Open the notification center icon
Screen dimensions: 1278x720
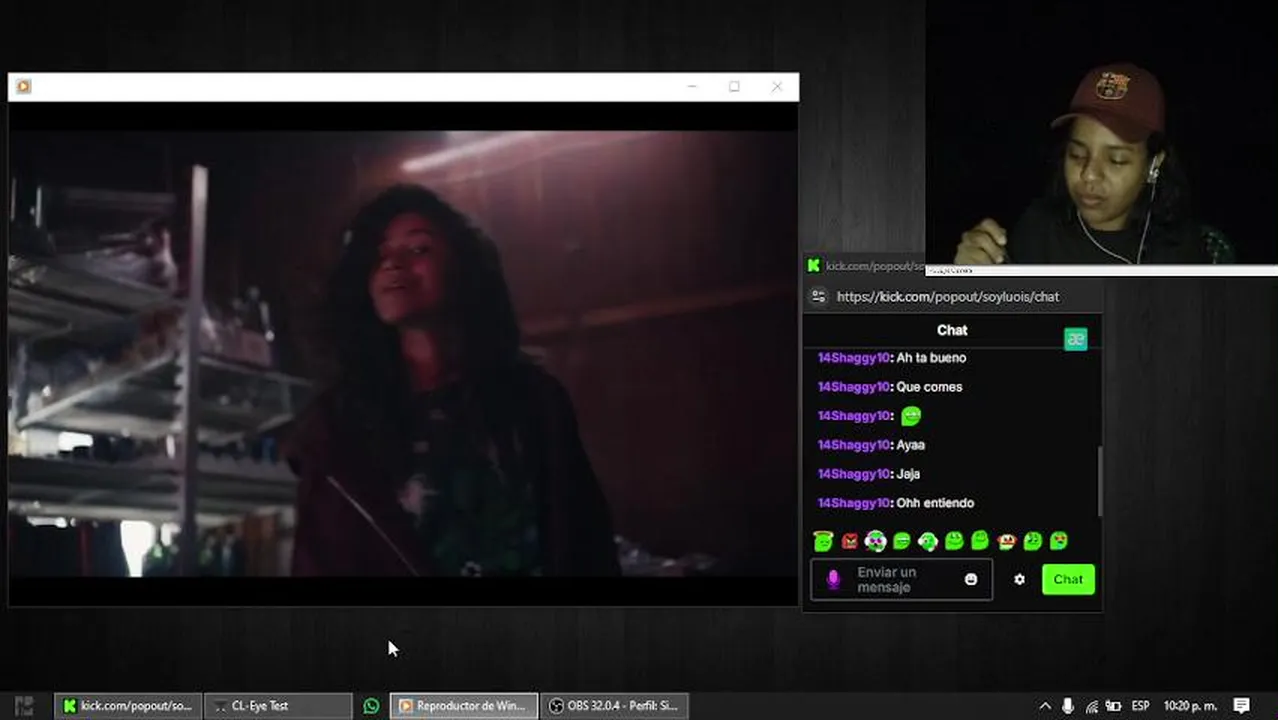click(x=1242, y=706)
